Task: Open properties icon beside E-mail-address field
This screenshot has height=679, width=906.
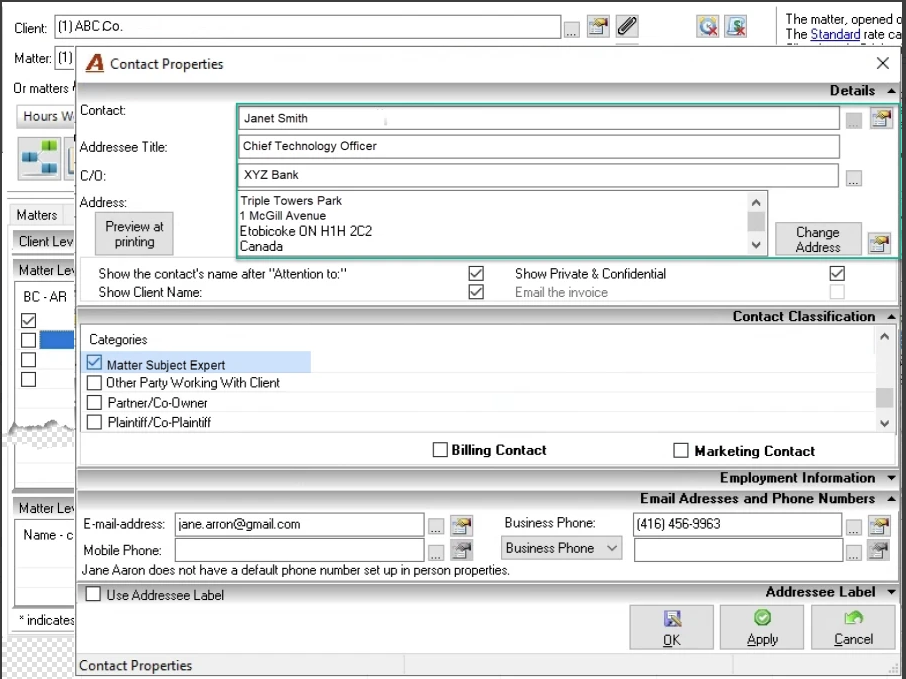Action: [x=462, y=525]
